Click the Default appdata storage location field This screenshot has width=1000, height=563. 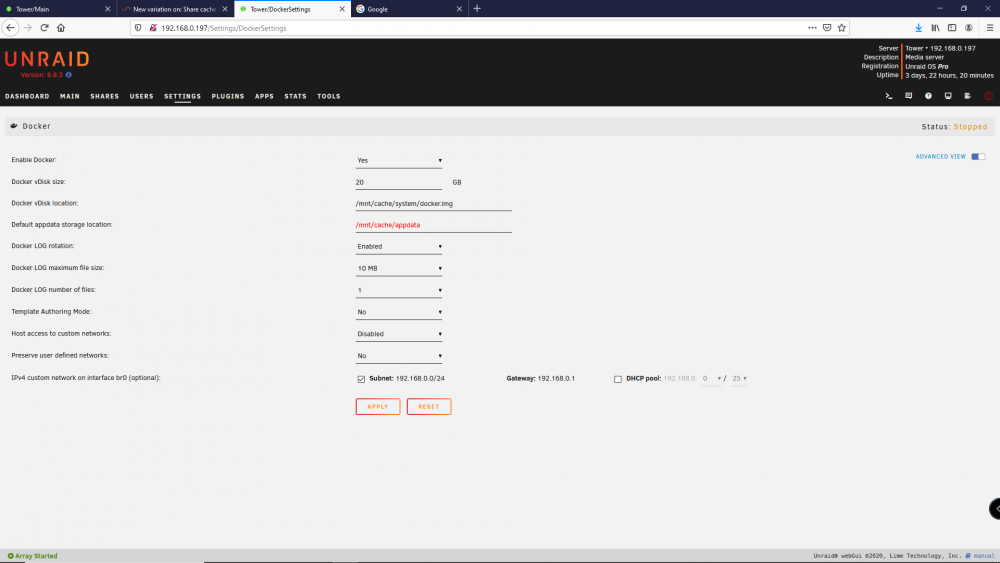point(434,225)
